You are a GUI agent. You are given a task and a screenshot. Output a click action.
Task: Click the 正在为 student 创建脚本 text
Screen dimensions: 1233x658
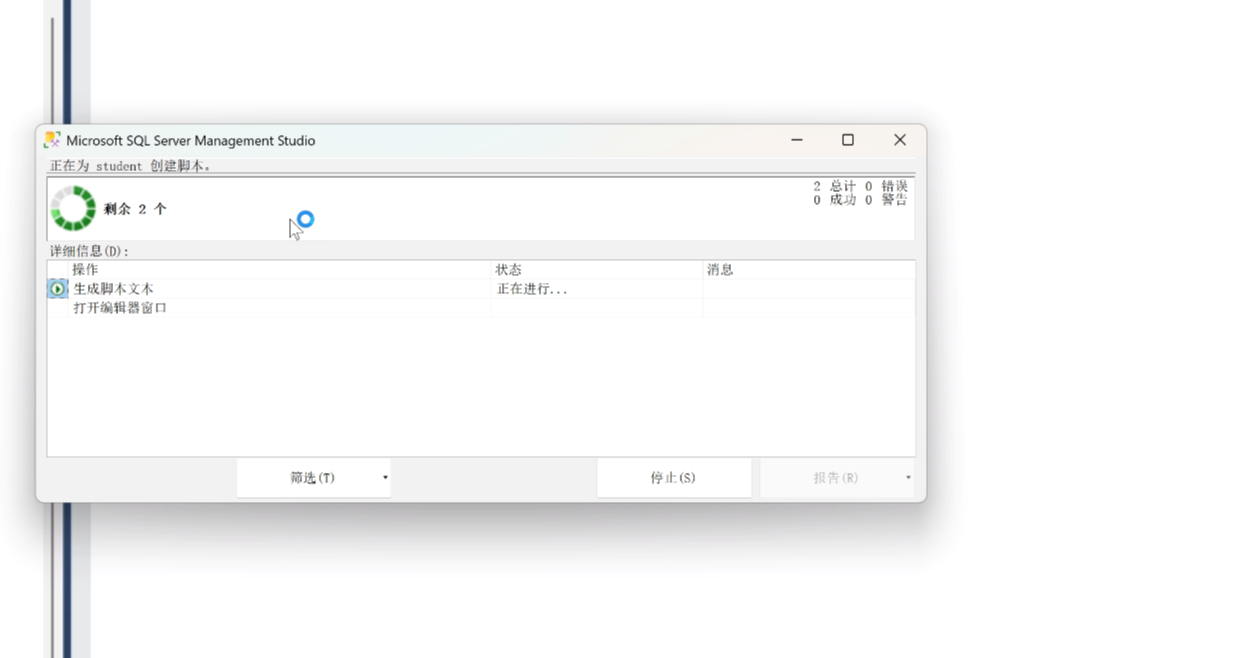[131, 166]
